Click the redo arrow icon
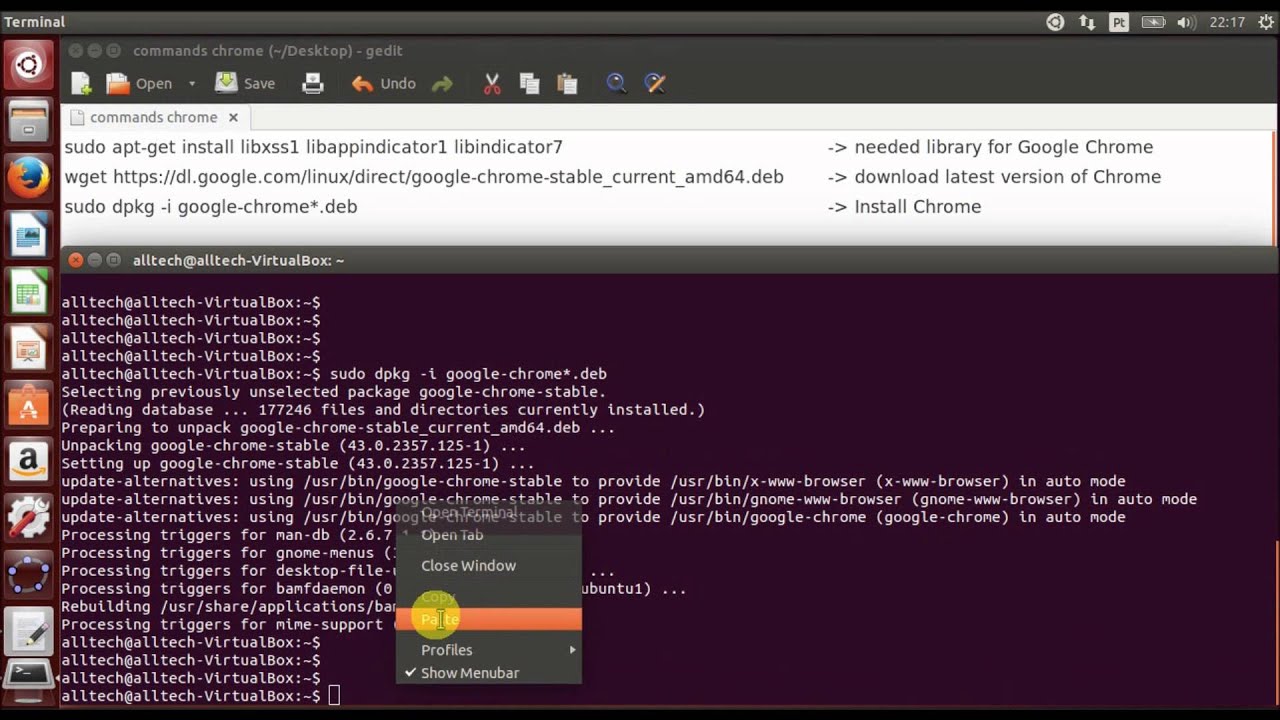The image size is (1280, 720). pos(442,84)
